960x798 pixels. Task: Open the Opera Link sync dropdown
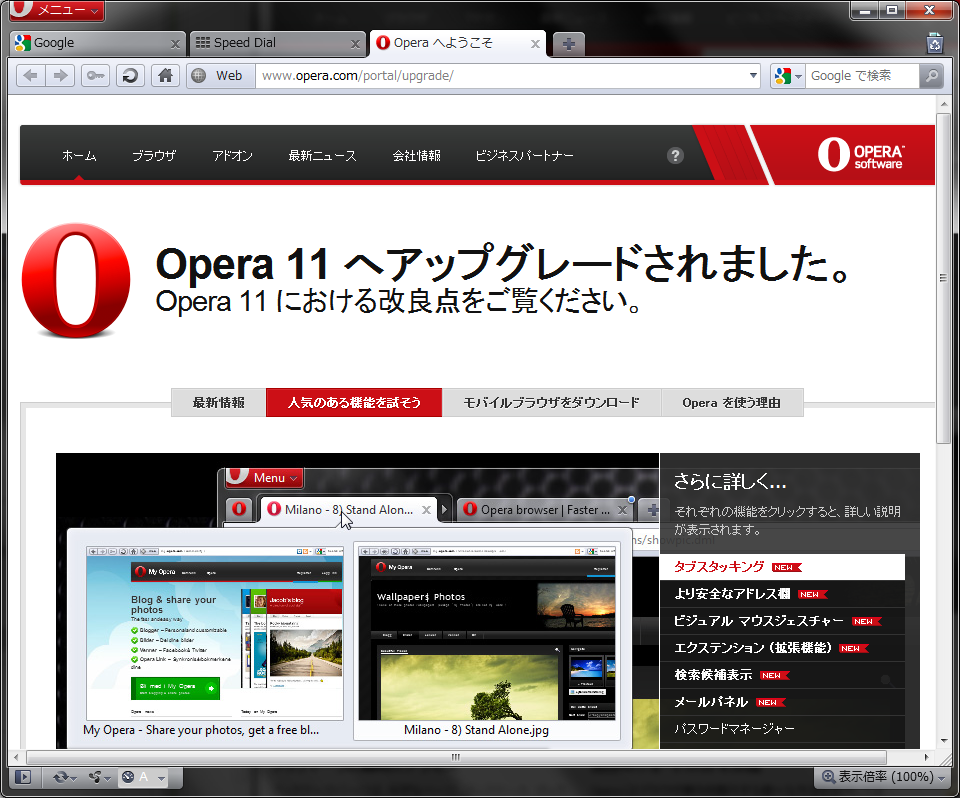(64, 777)
